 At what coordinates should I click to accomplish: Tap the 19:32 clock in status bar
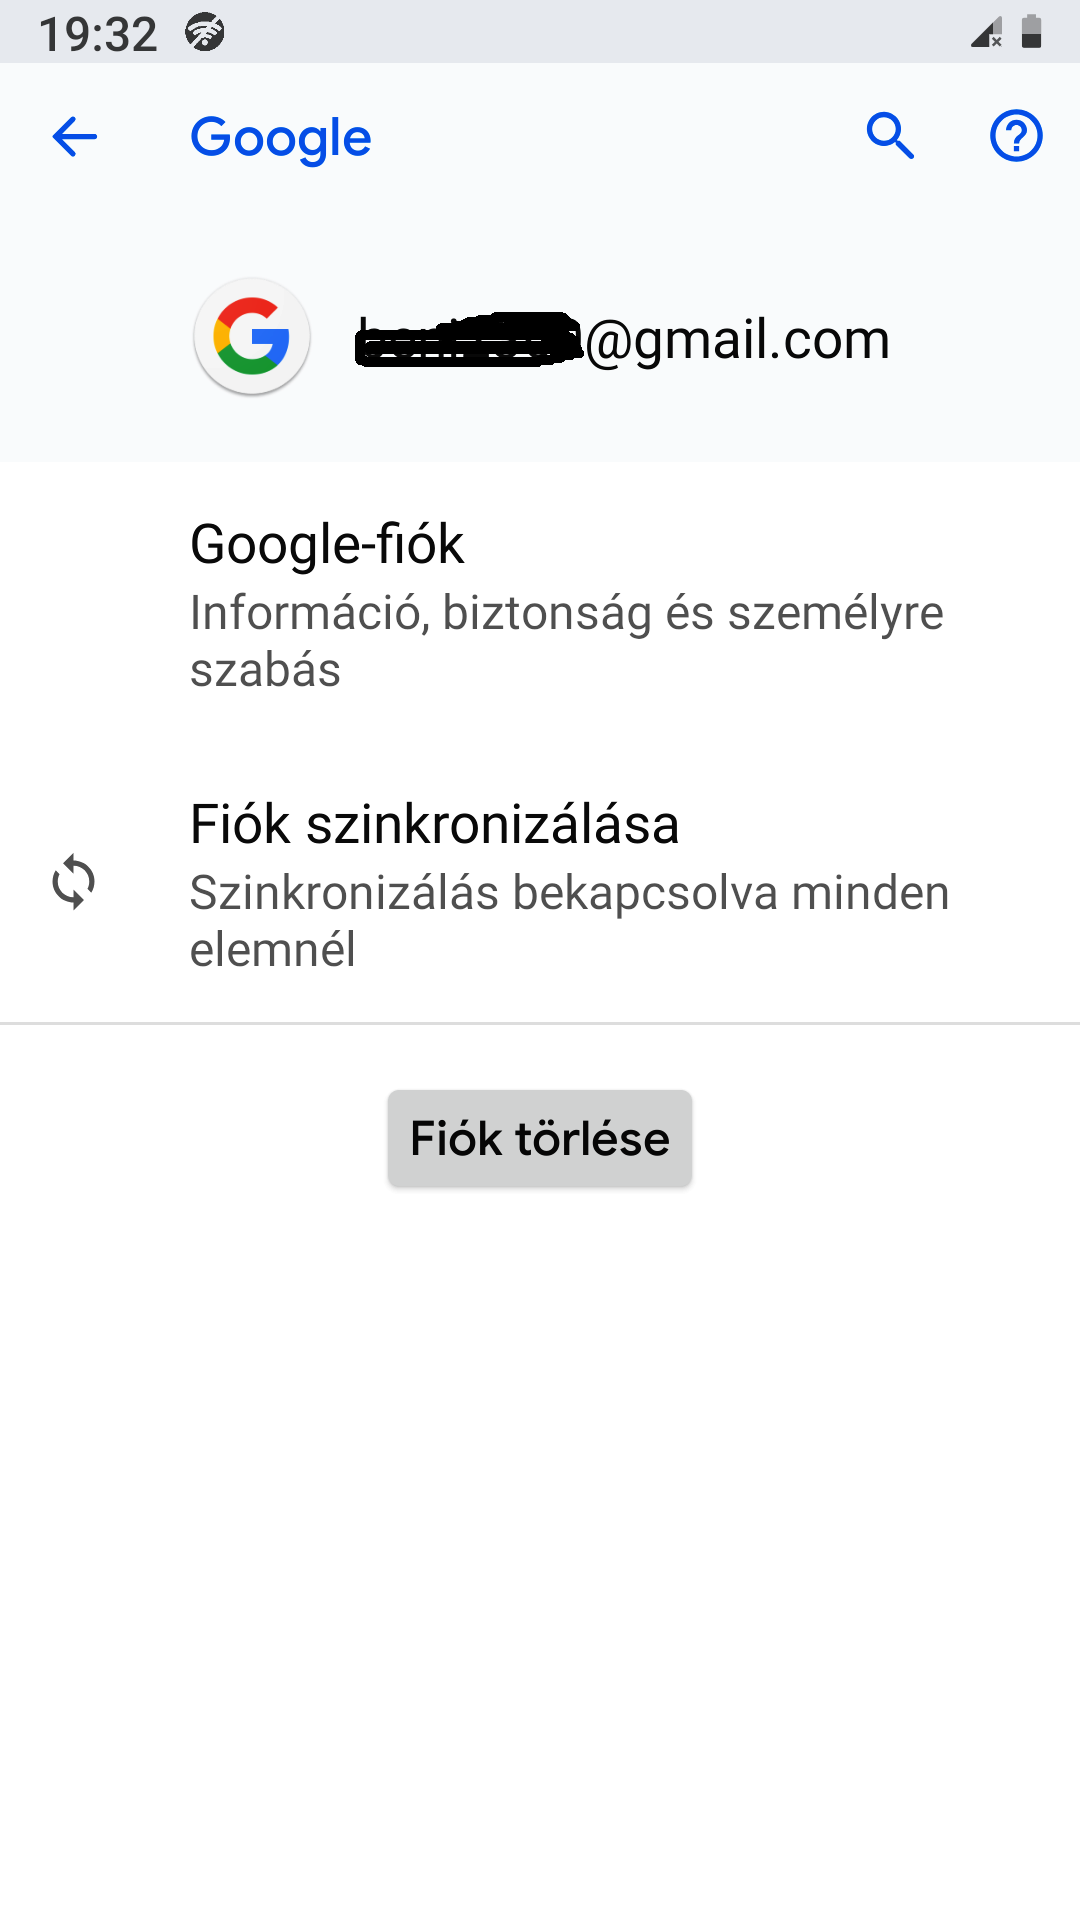click(98, 34)
